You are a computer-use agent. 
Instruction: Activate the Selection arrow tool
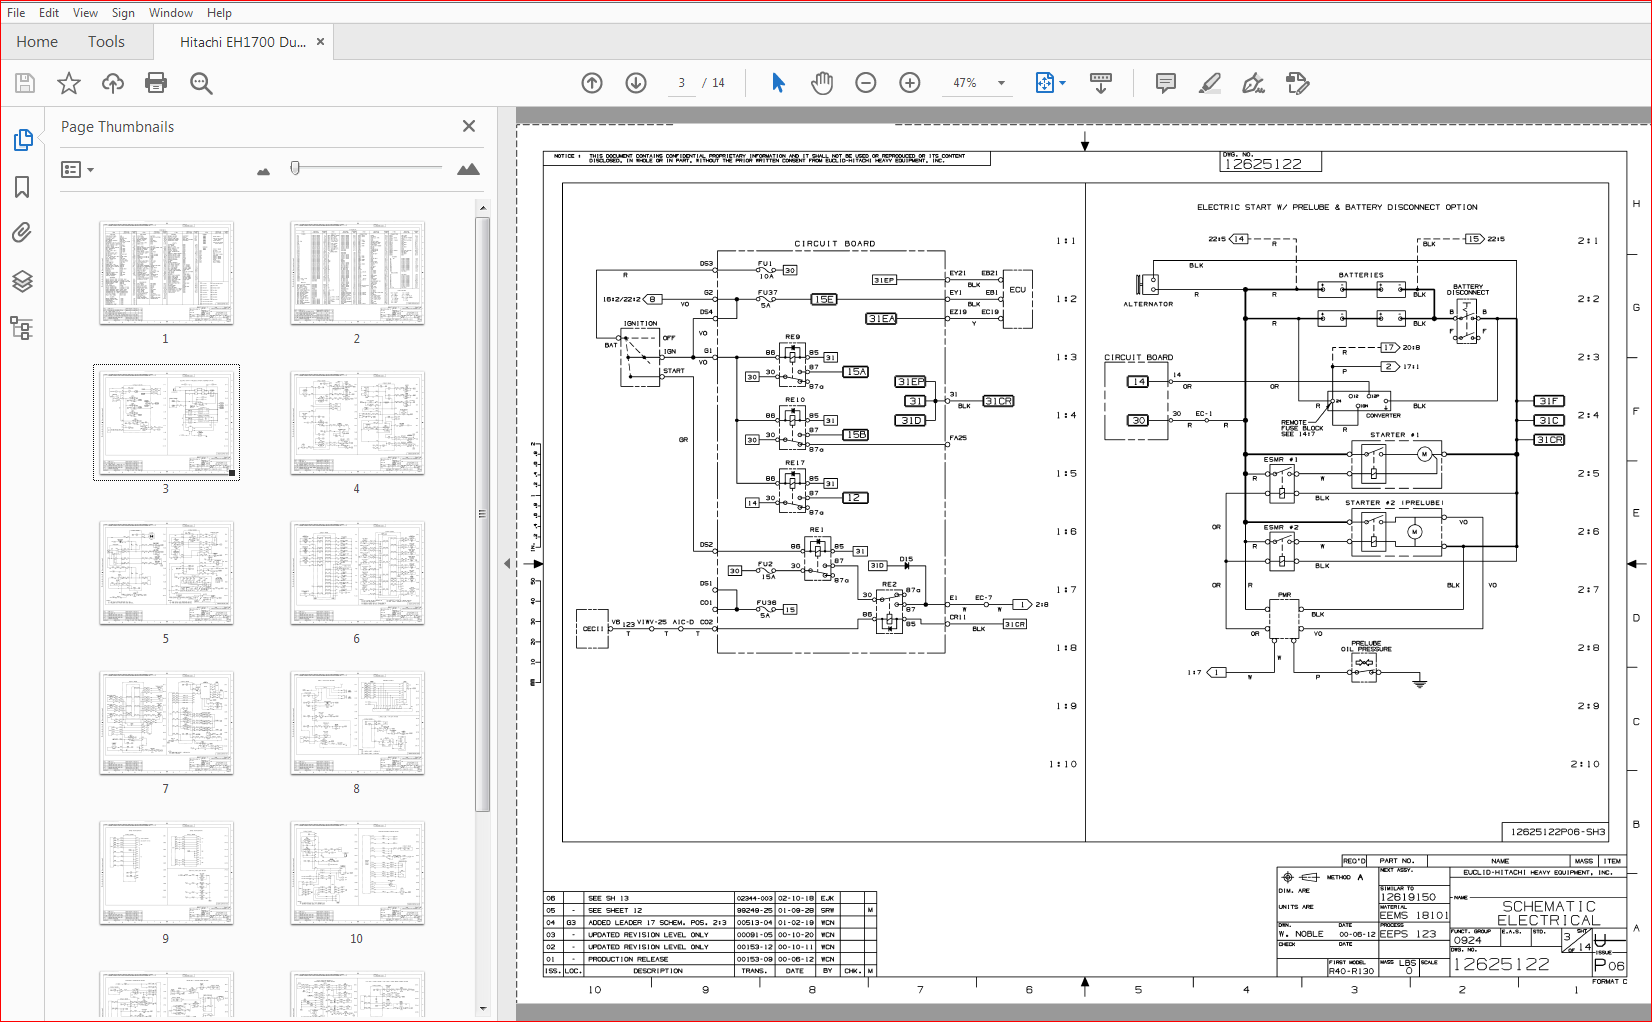pyautogui.click(x=778, y=83)
